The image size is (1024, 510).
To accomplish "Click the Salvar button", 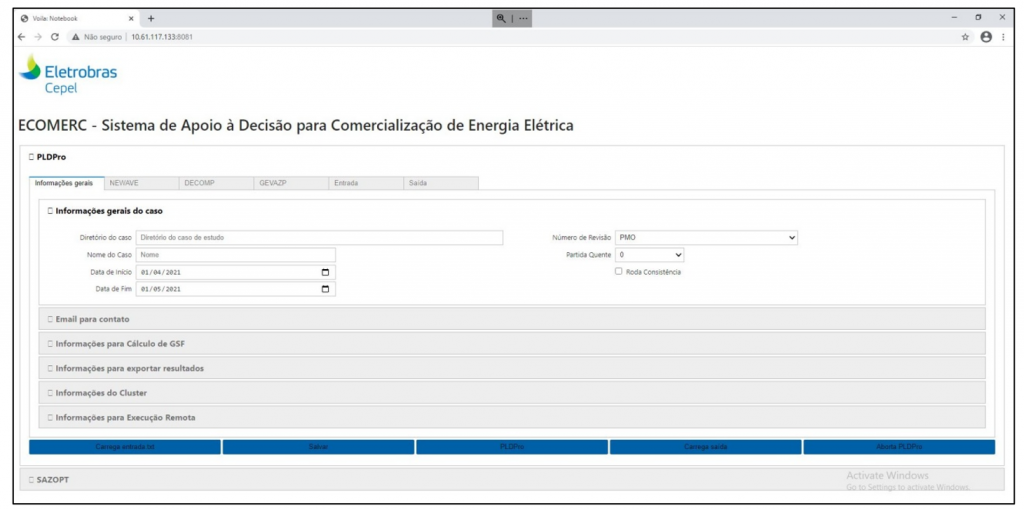I will [318, 447].
